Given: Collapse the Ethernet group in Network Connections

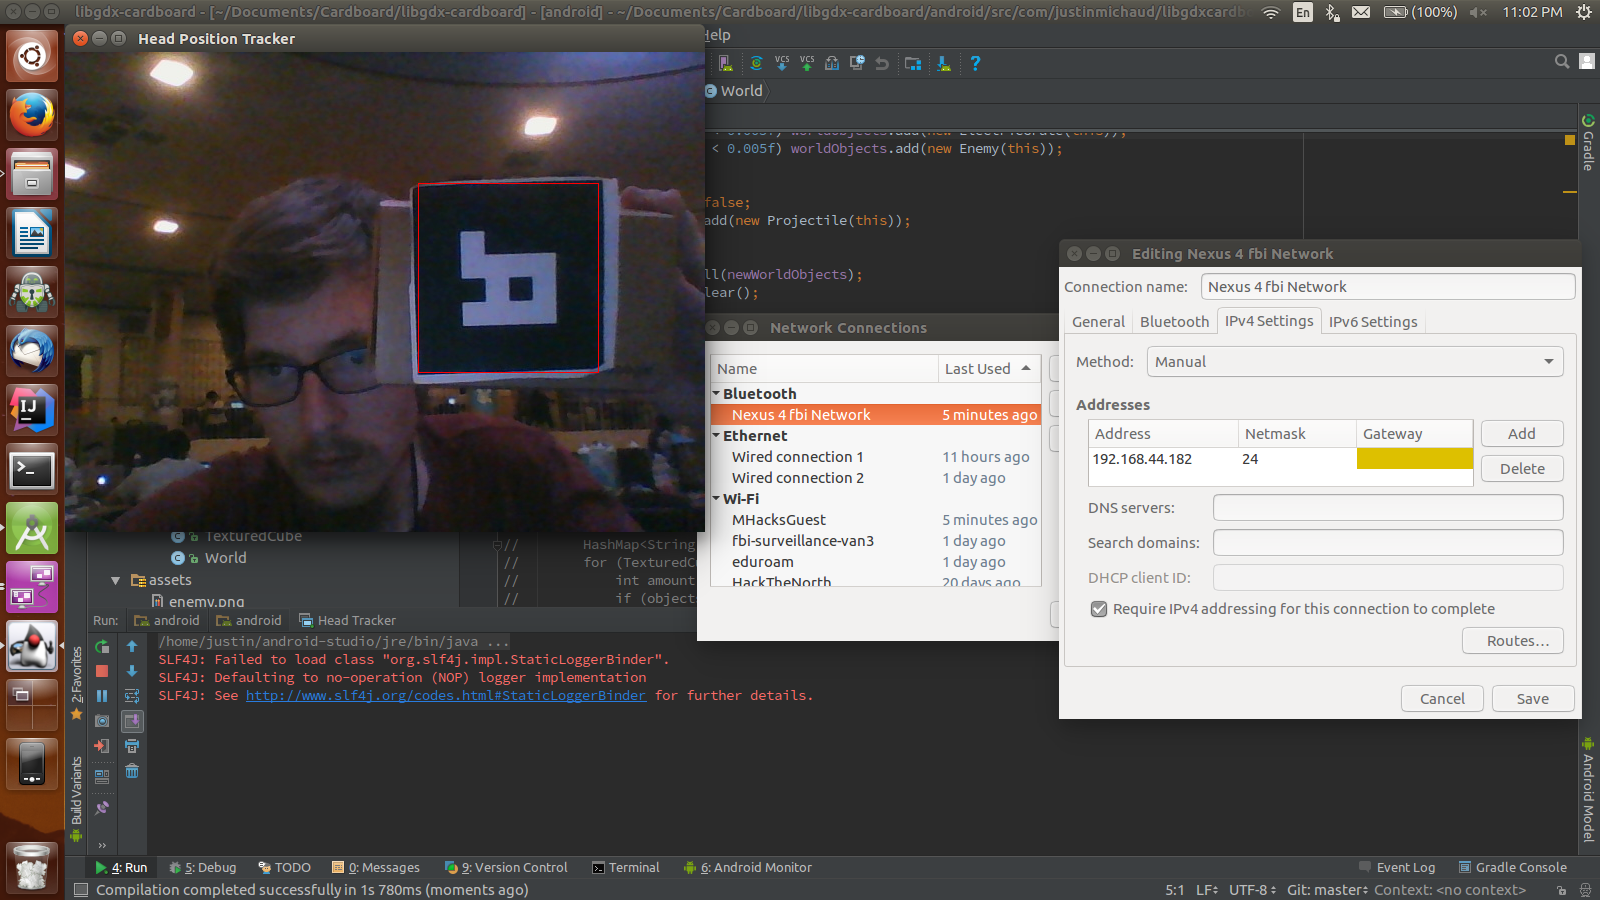Looking at the screenshot, I should [x=716, y=436].
